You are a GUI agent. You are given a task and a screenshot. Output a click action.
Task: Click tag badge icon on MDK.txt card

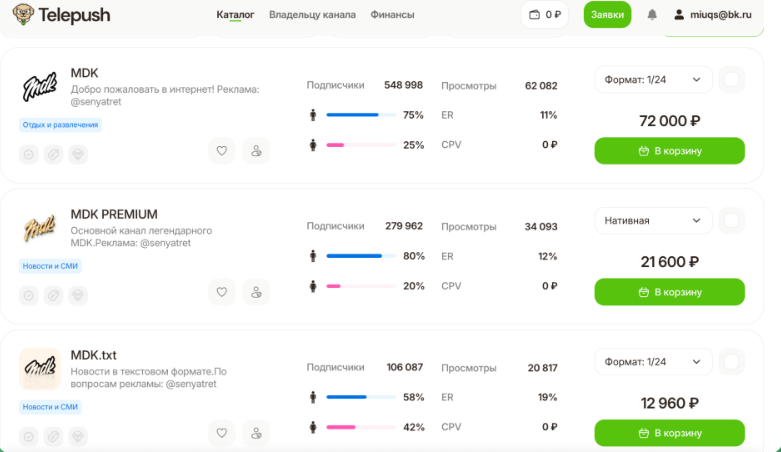coord(53,437)
